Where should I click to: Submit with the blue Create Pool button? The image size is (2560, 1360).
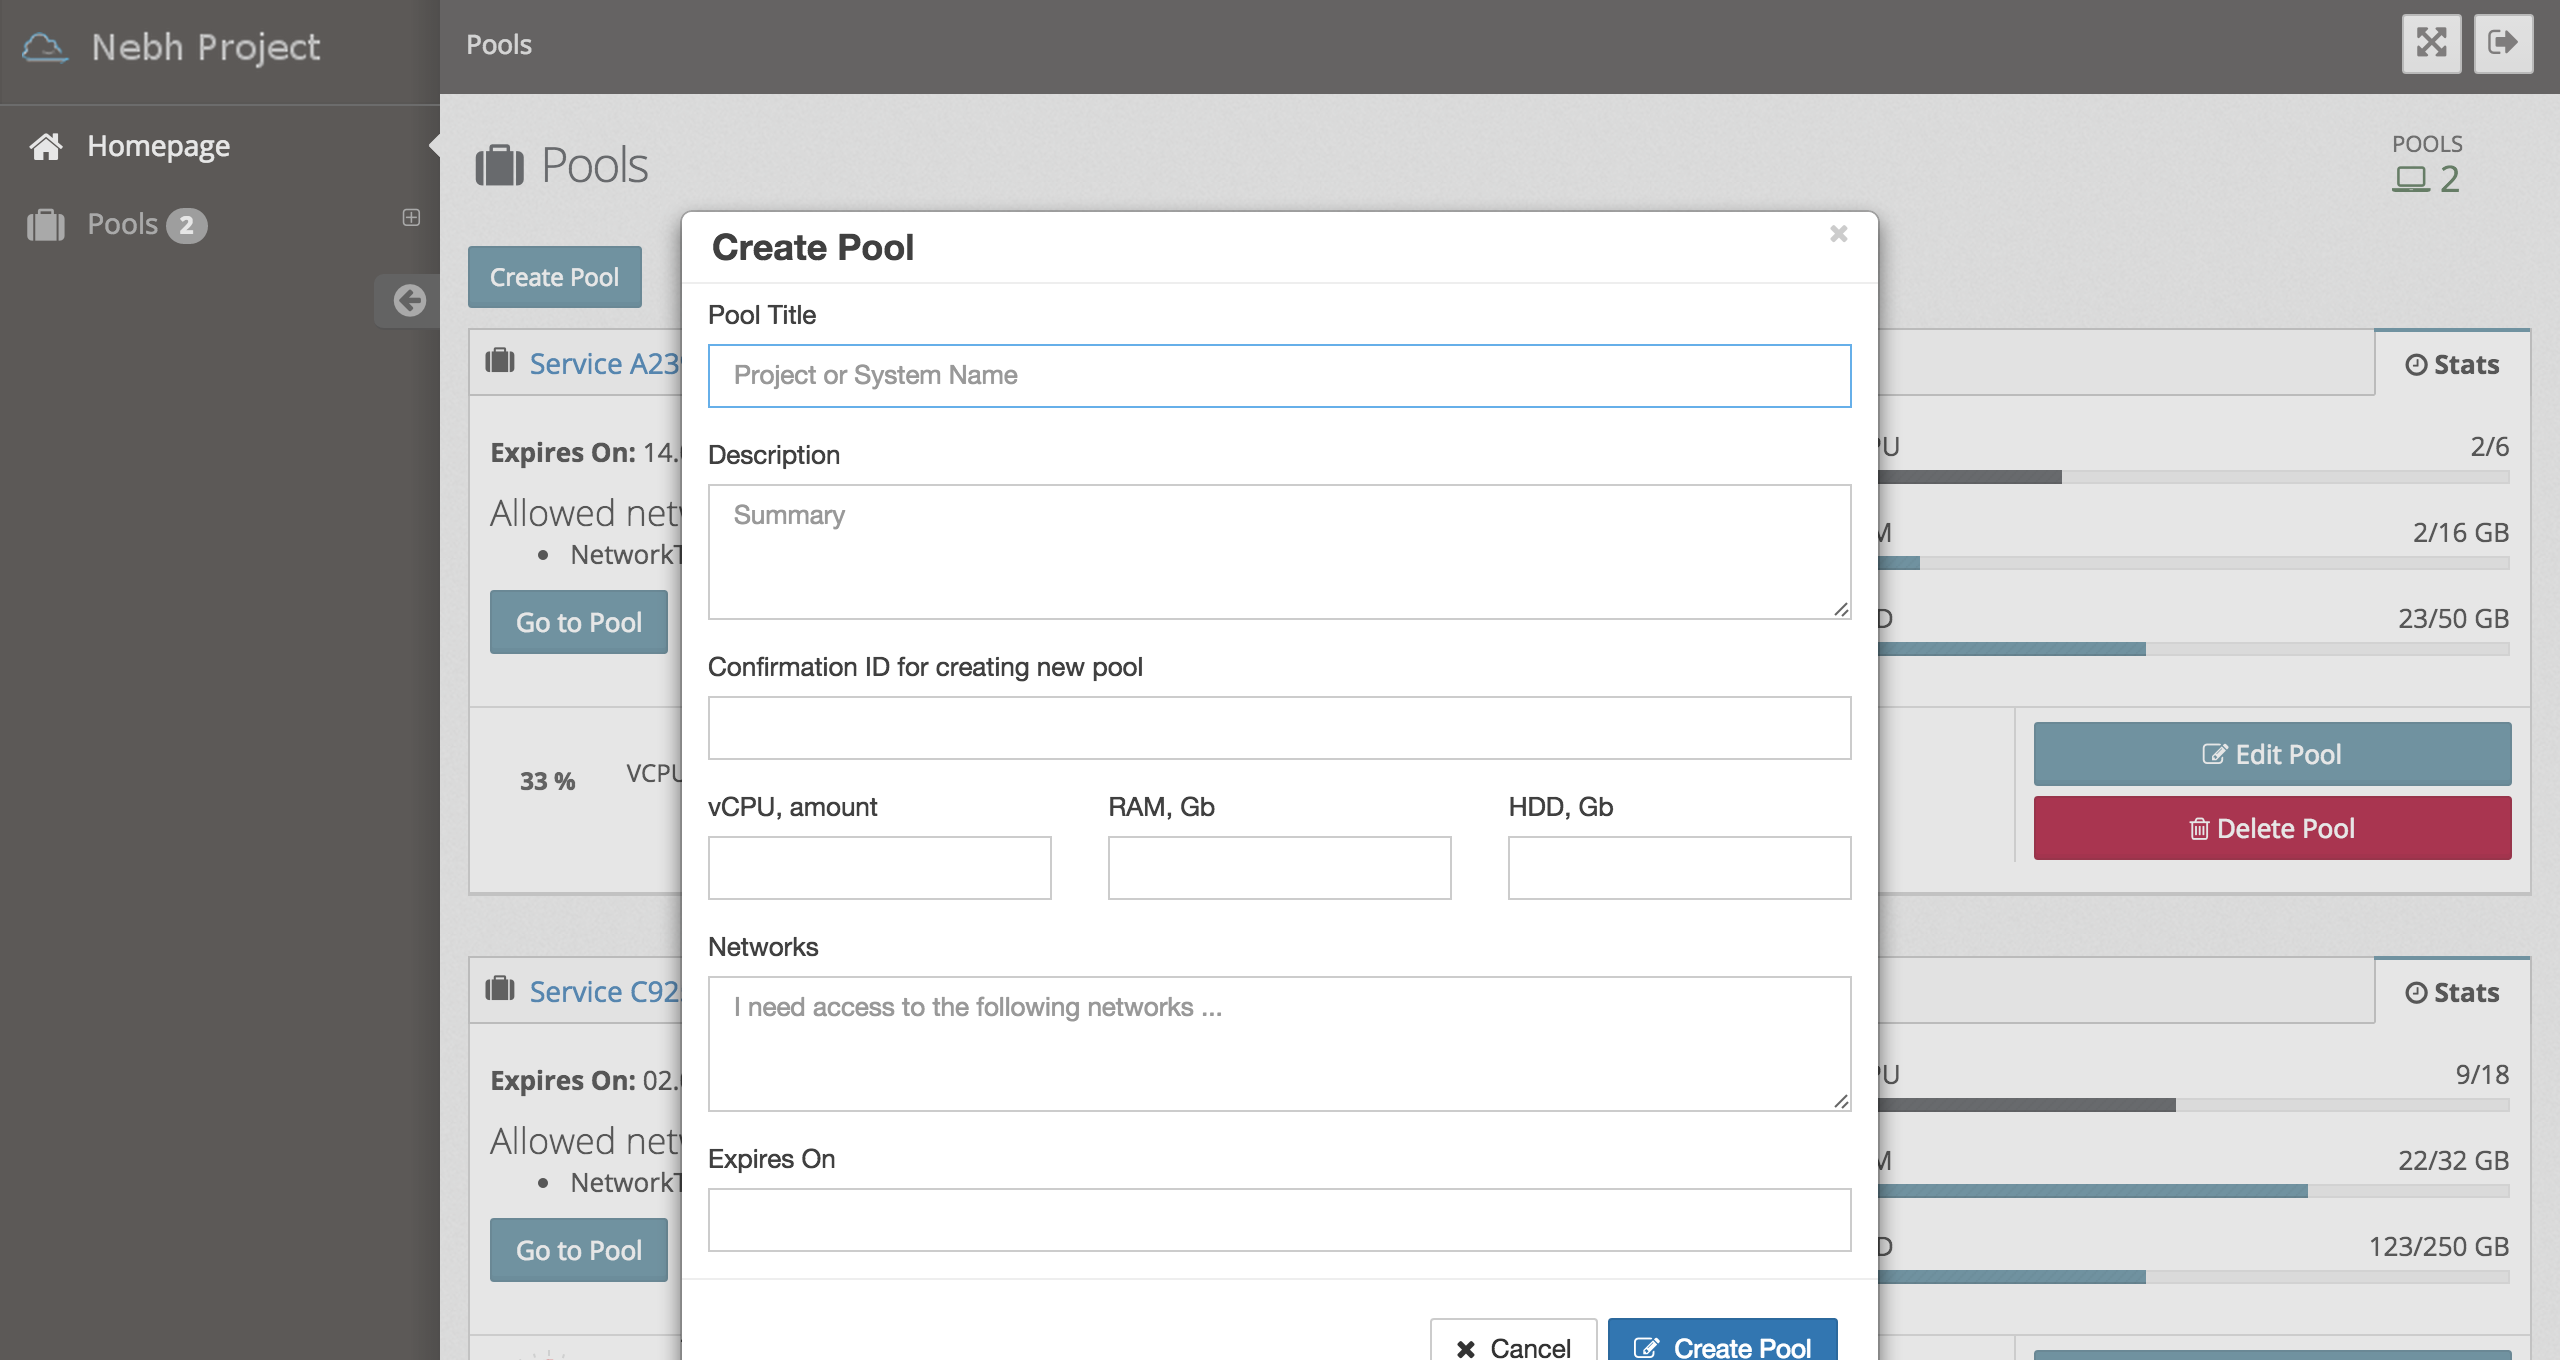[1722, 1345]
